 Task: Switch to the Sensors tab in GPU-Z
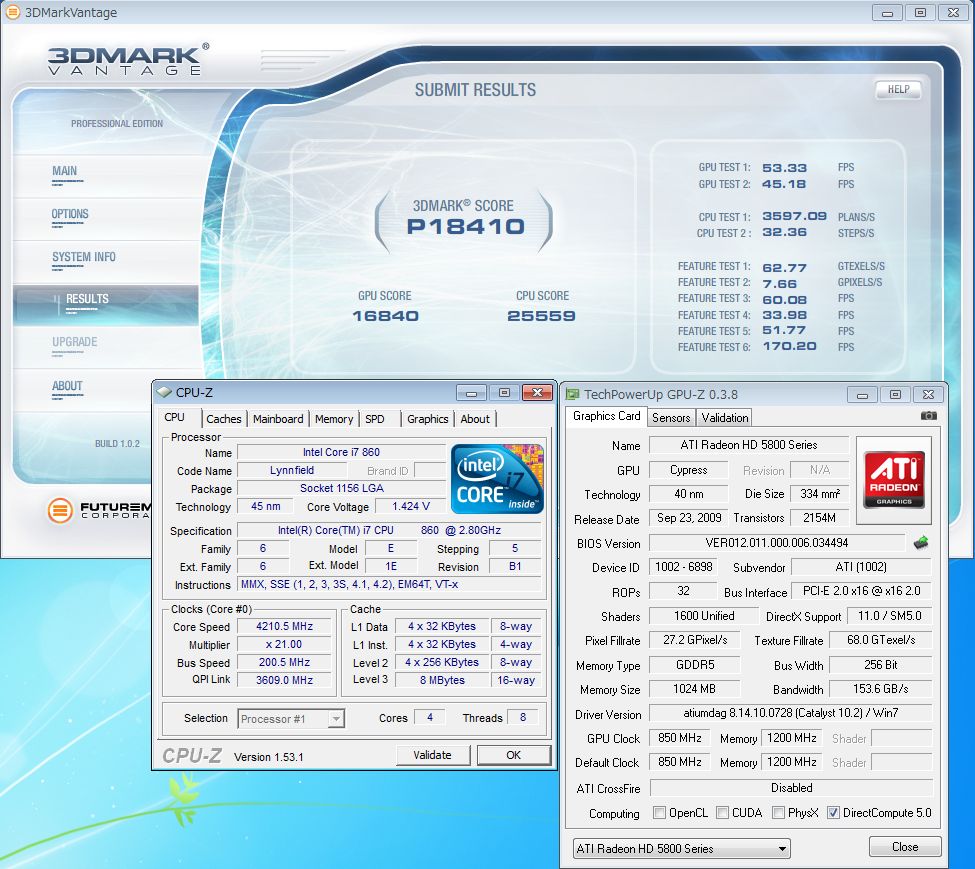[x=670, y=418]
